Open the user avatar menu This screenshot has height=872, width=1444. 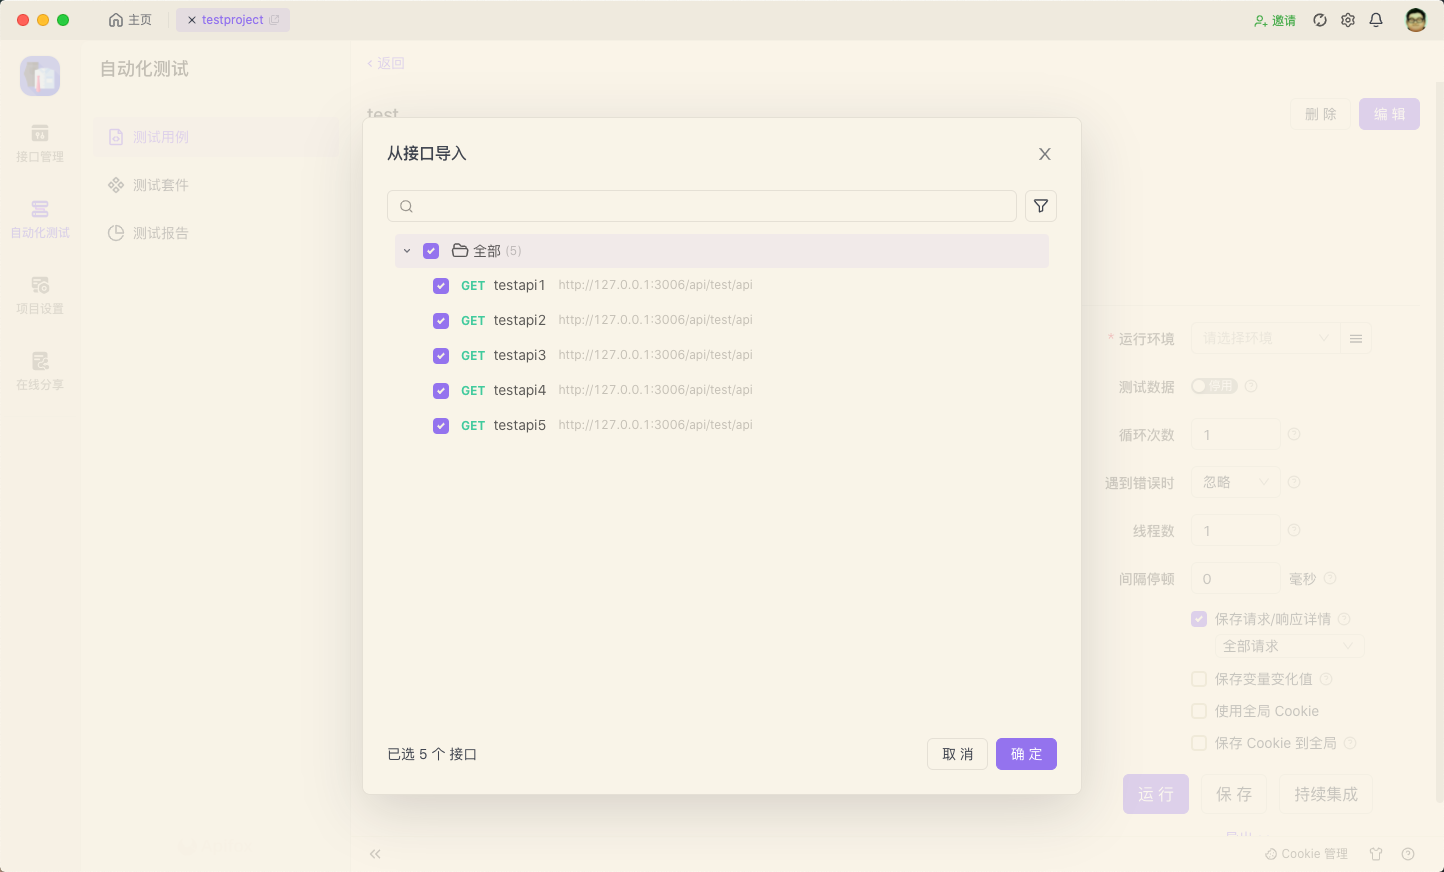click(1415, 20)
